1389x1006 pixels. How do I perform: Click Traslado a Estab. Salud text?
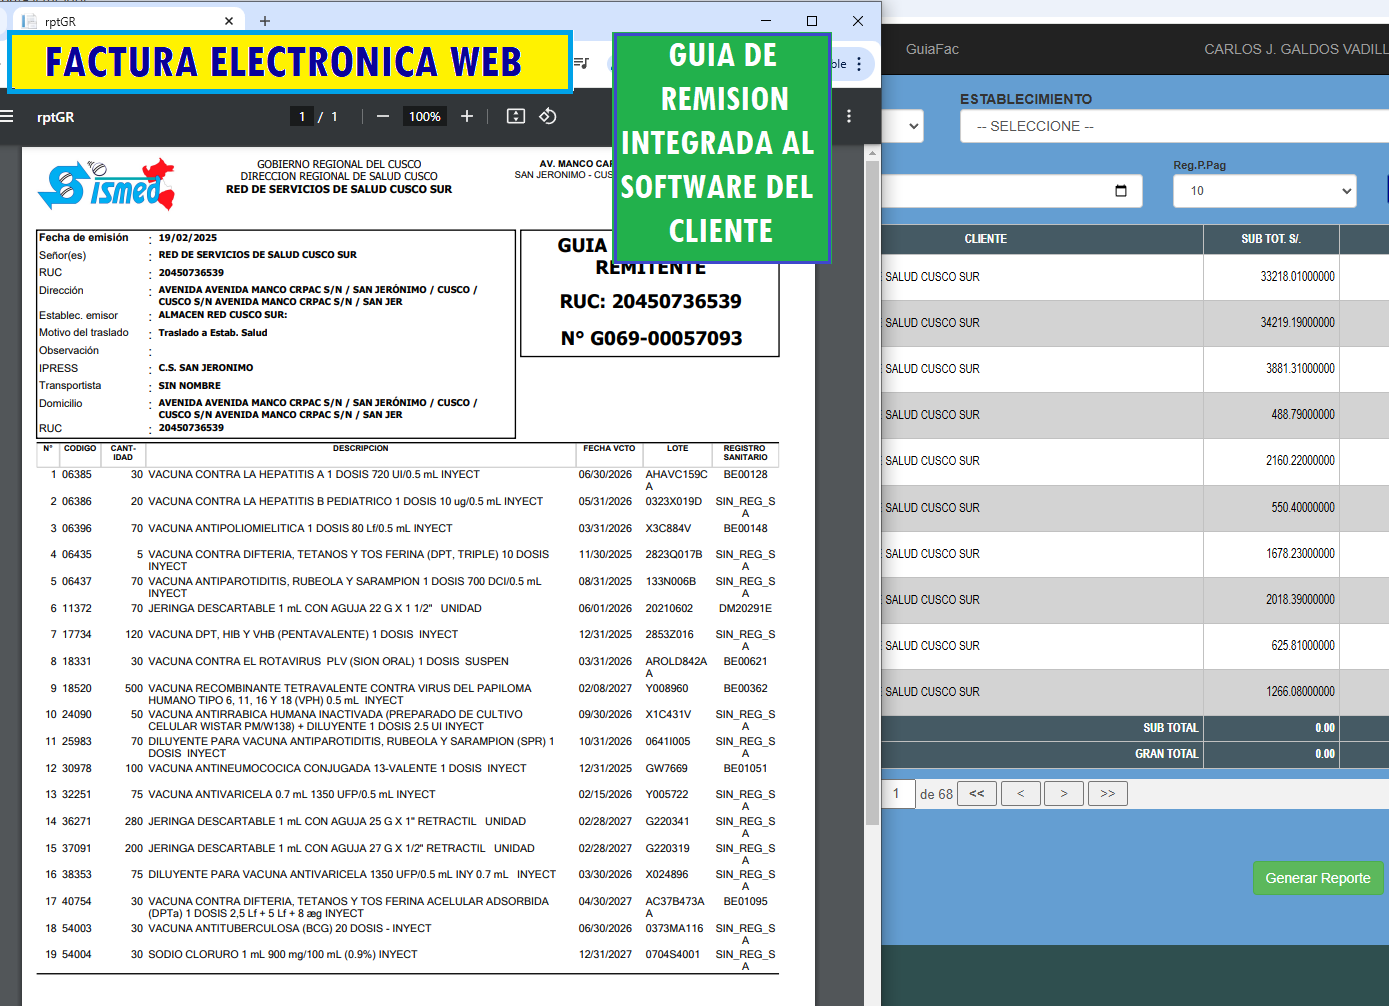pyautogui.click(x=213, y=333)
